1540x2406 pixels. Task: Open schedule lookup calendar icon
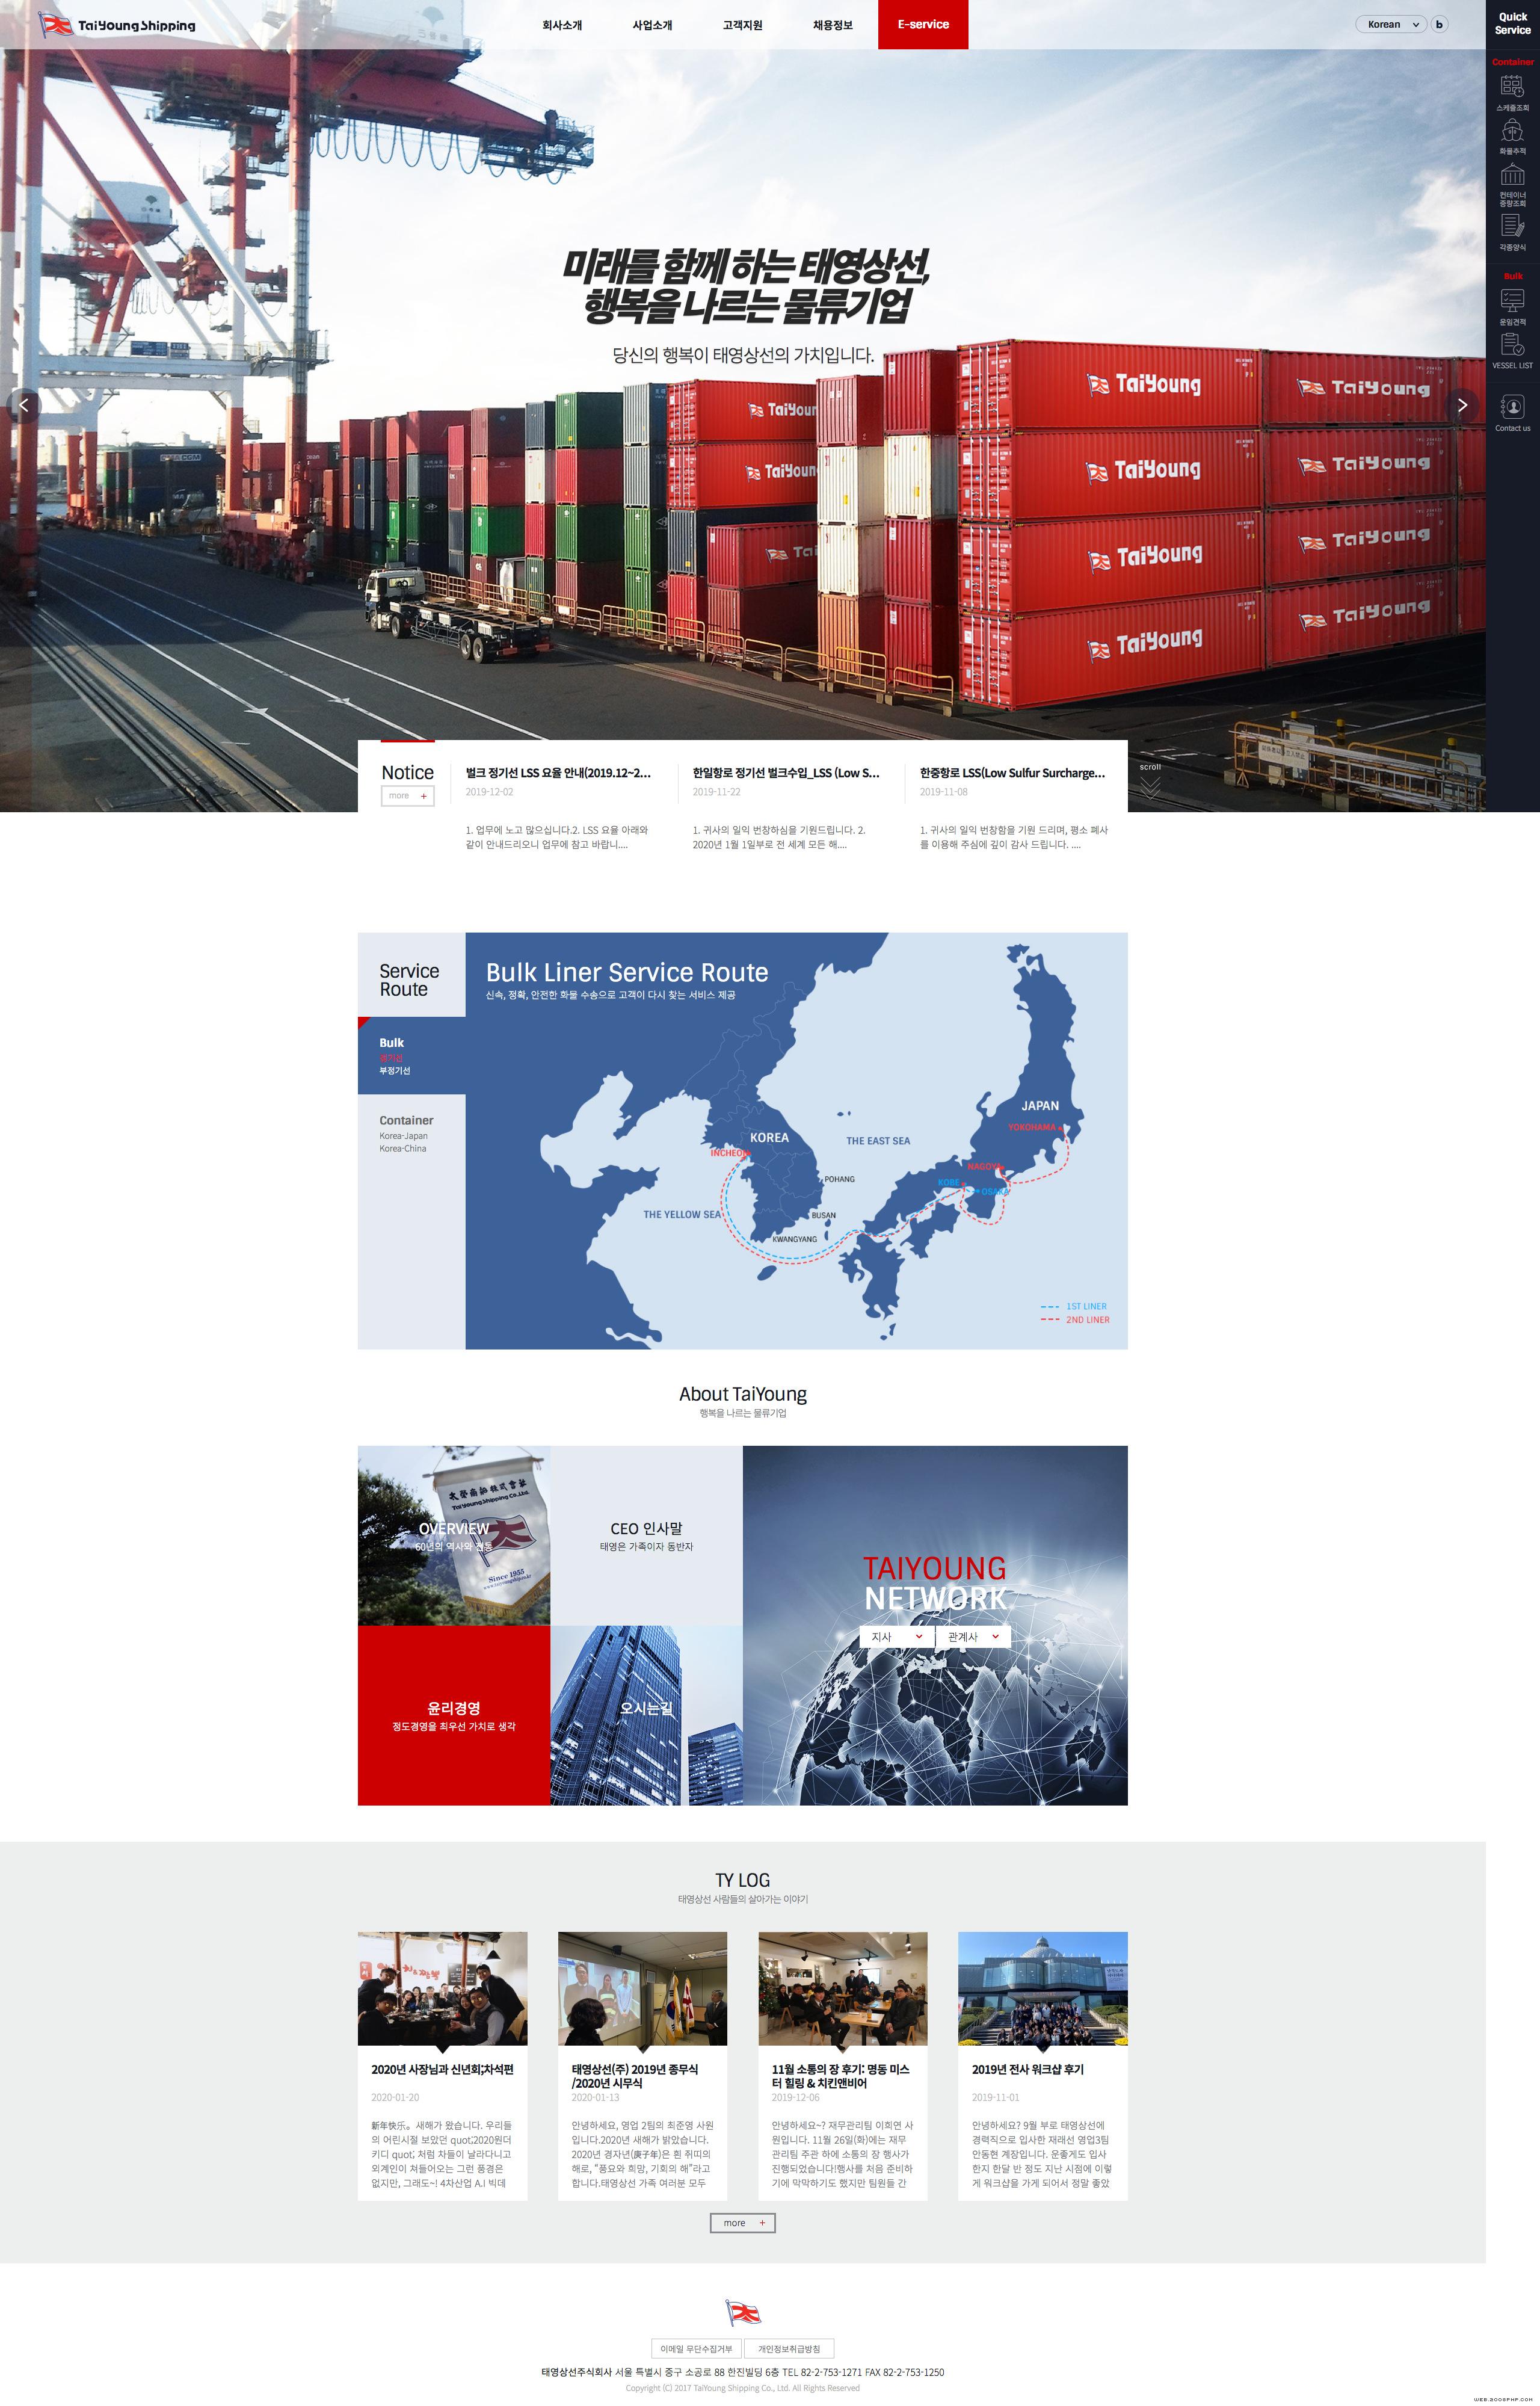click(1512, 86)
